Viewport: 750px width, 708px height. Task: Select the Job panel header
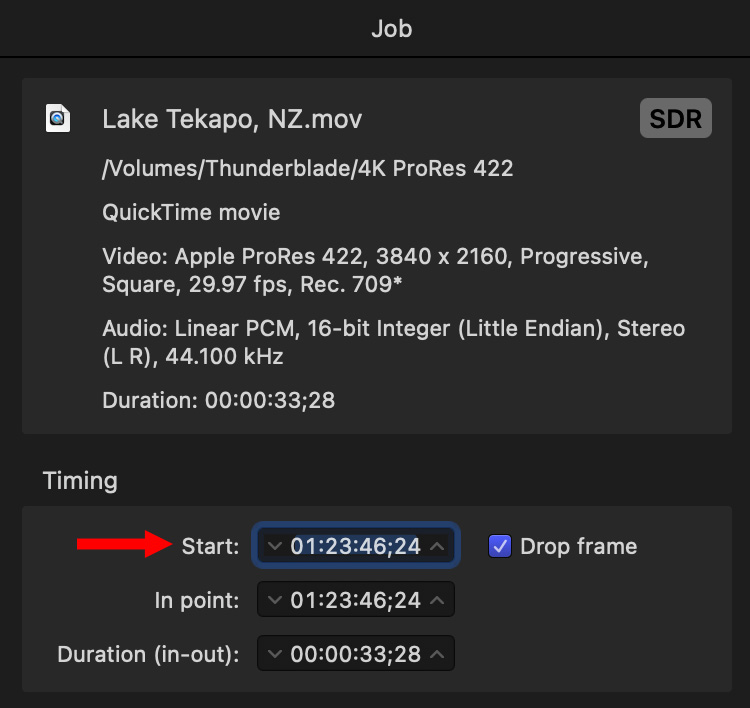pyautogui.click(x=391, y=29)
